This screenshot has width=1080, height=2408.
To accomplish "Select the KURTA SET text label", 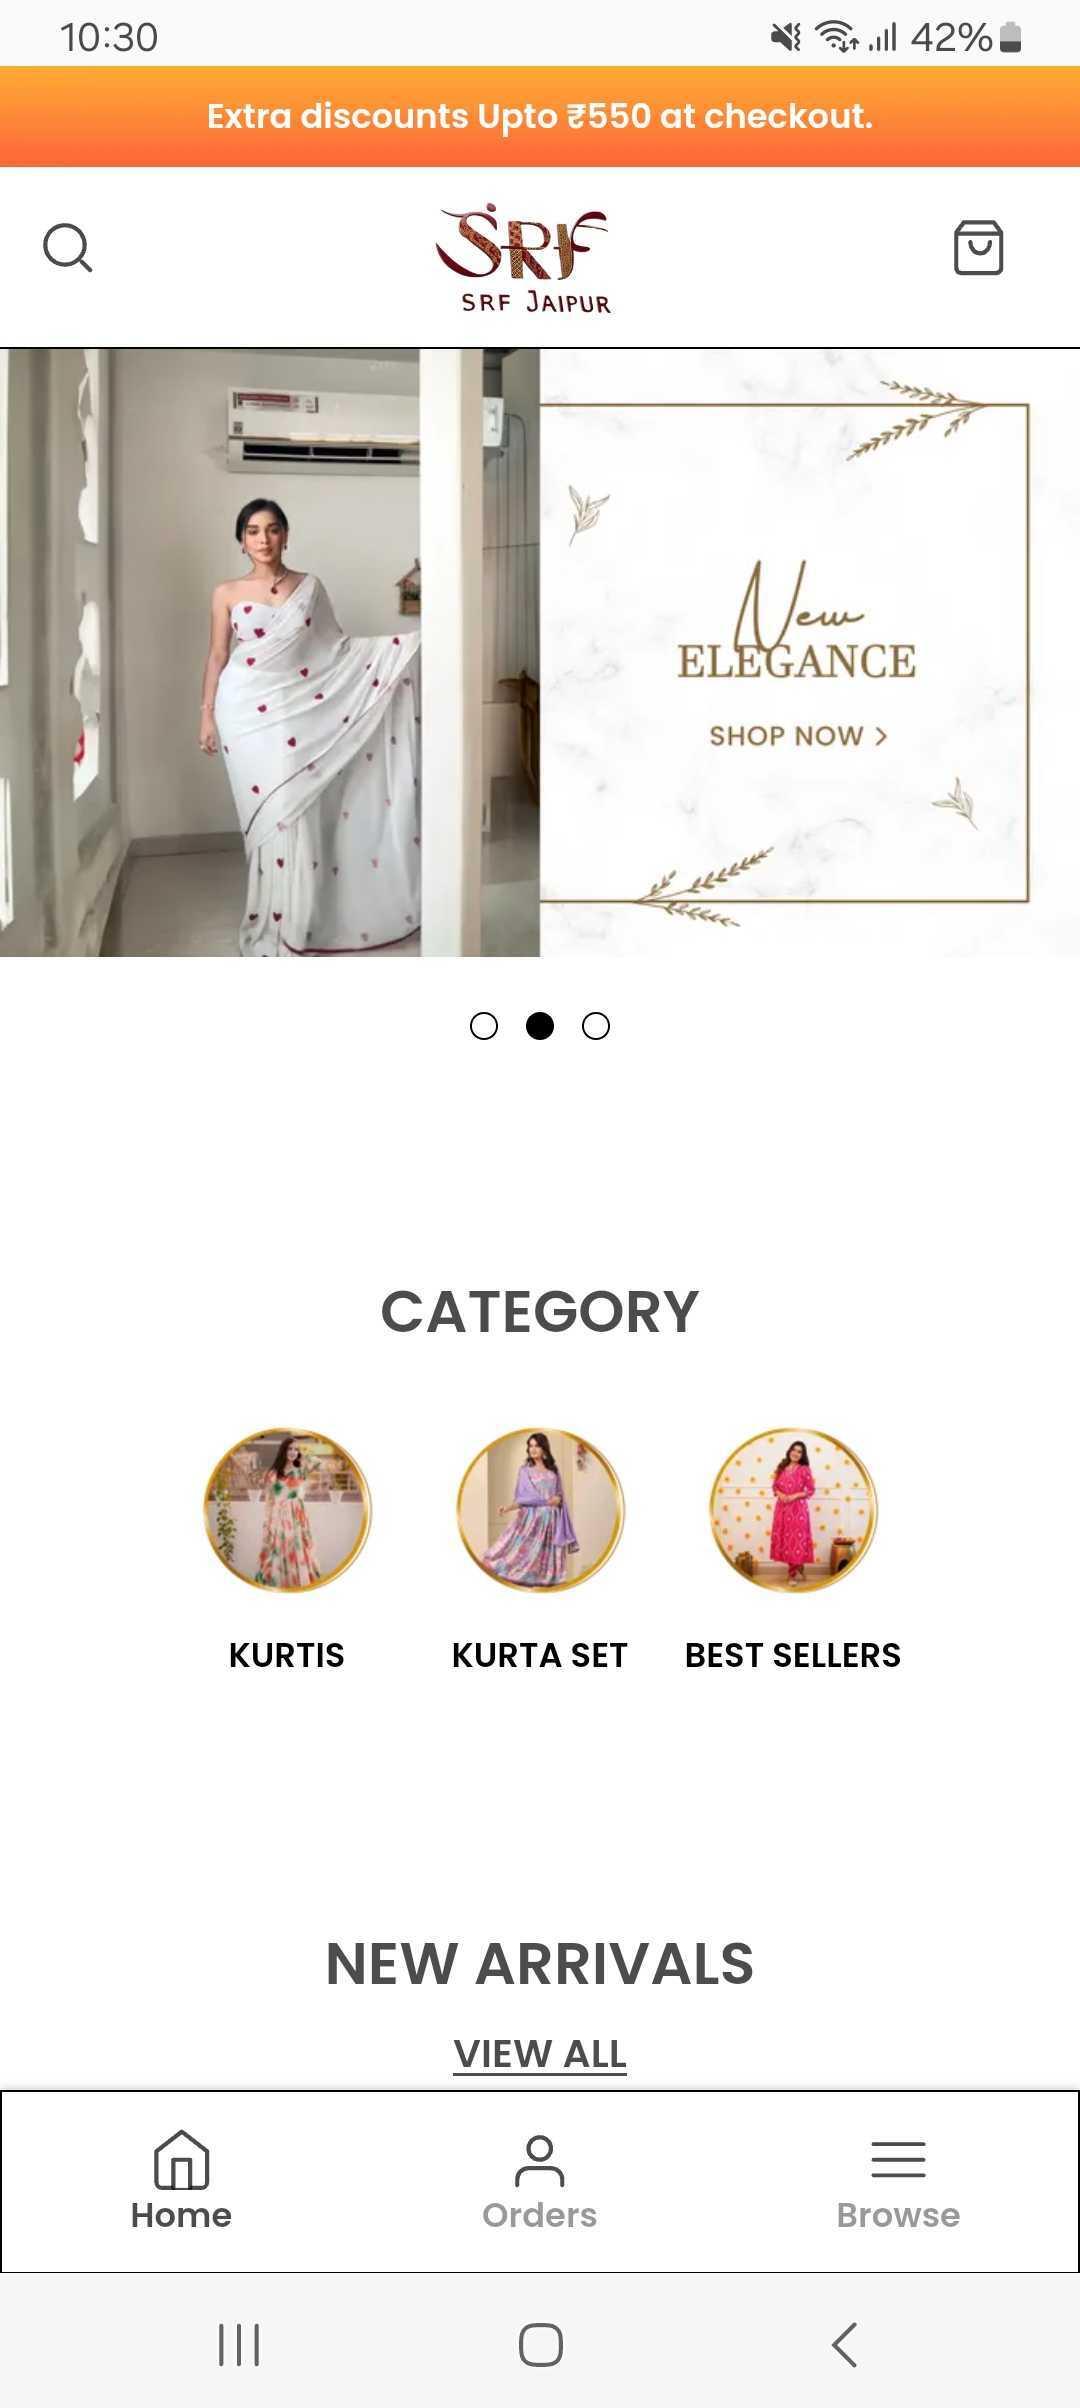I will (540, 1655).
